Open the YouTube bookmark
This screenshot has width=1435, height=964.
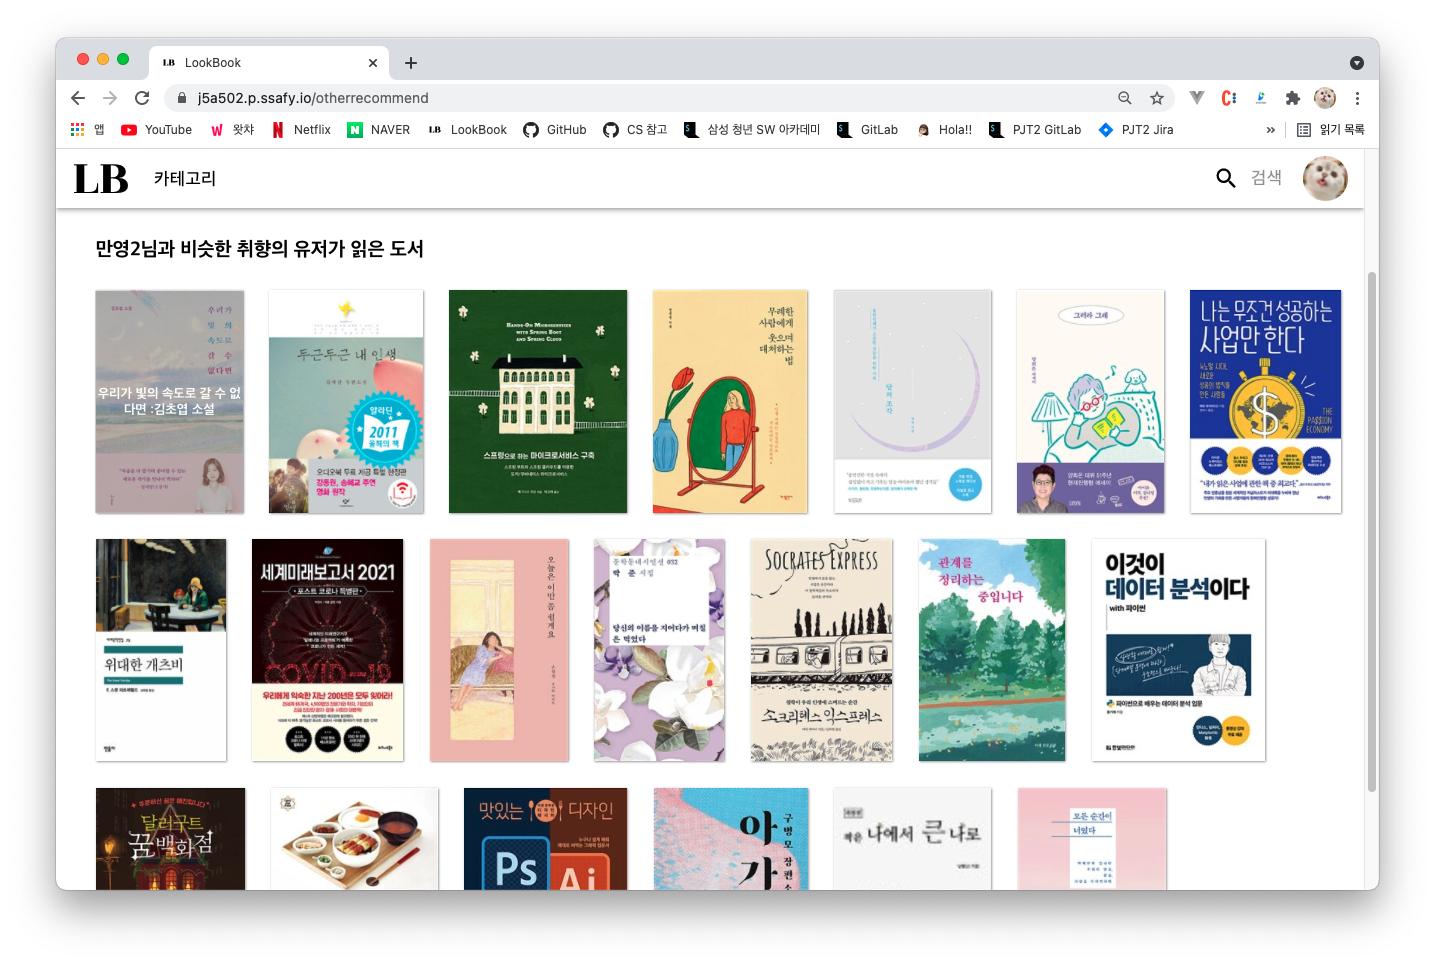156,129
